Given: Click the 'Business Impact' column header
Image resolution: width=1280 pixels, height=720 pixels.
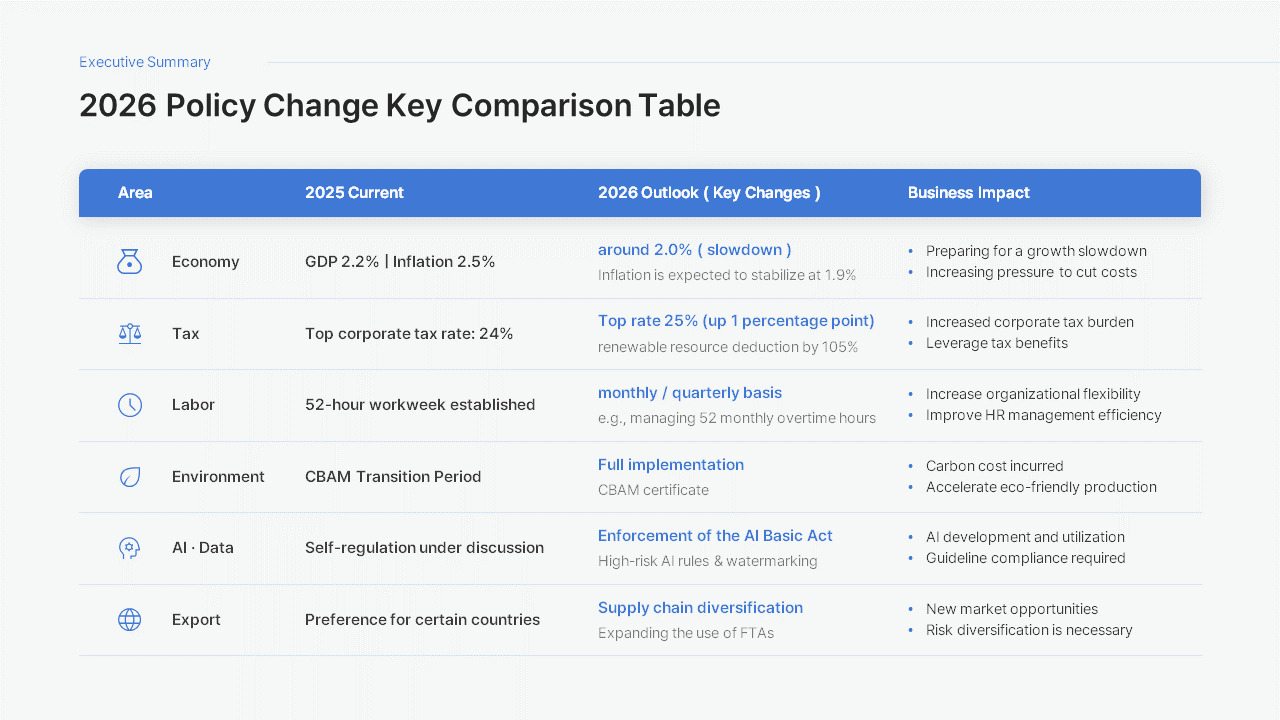Looking at the screenshot, I should tap(968, 192).
